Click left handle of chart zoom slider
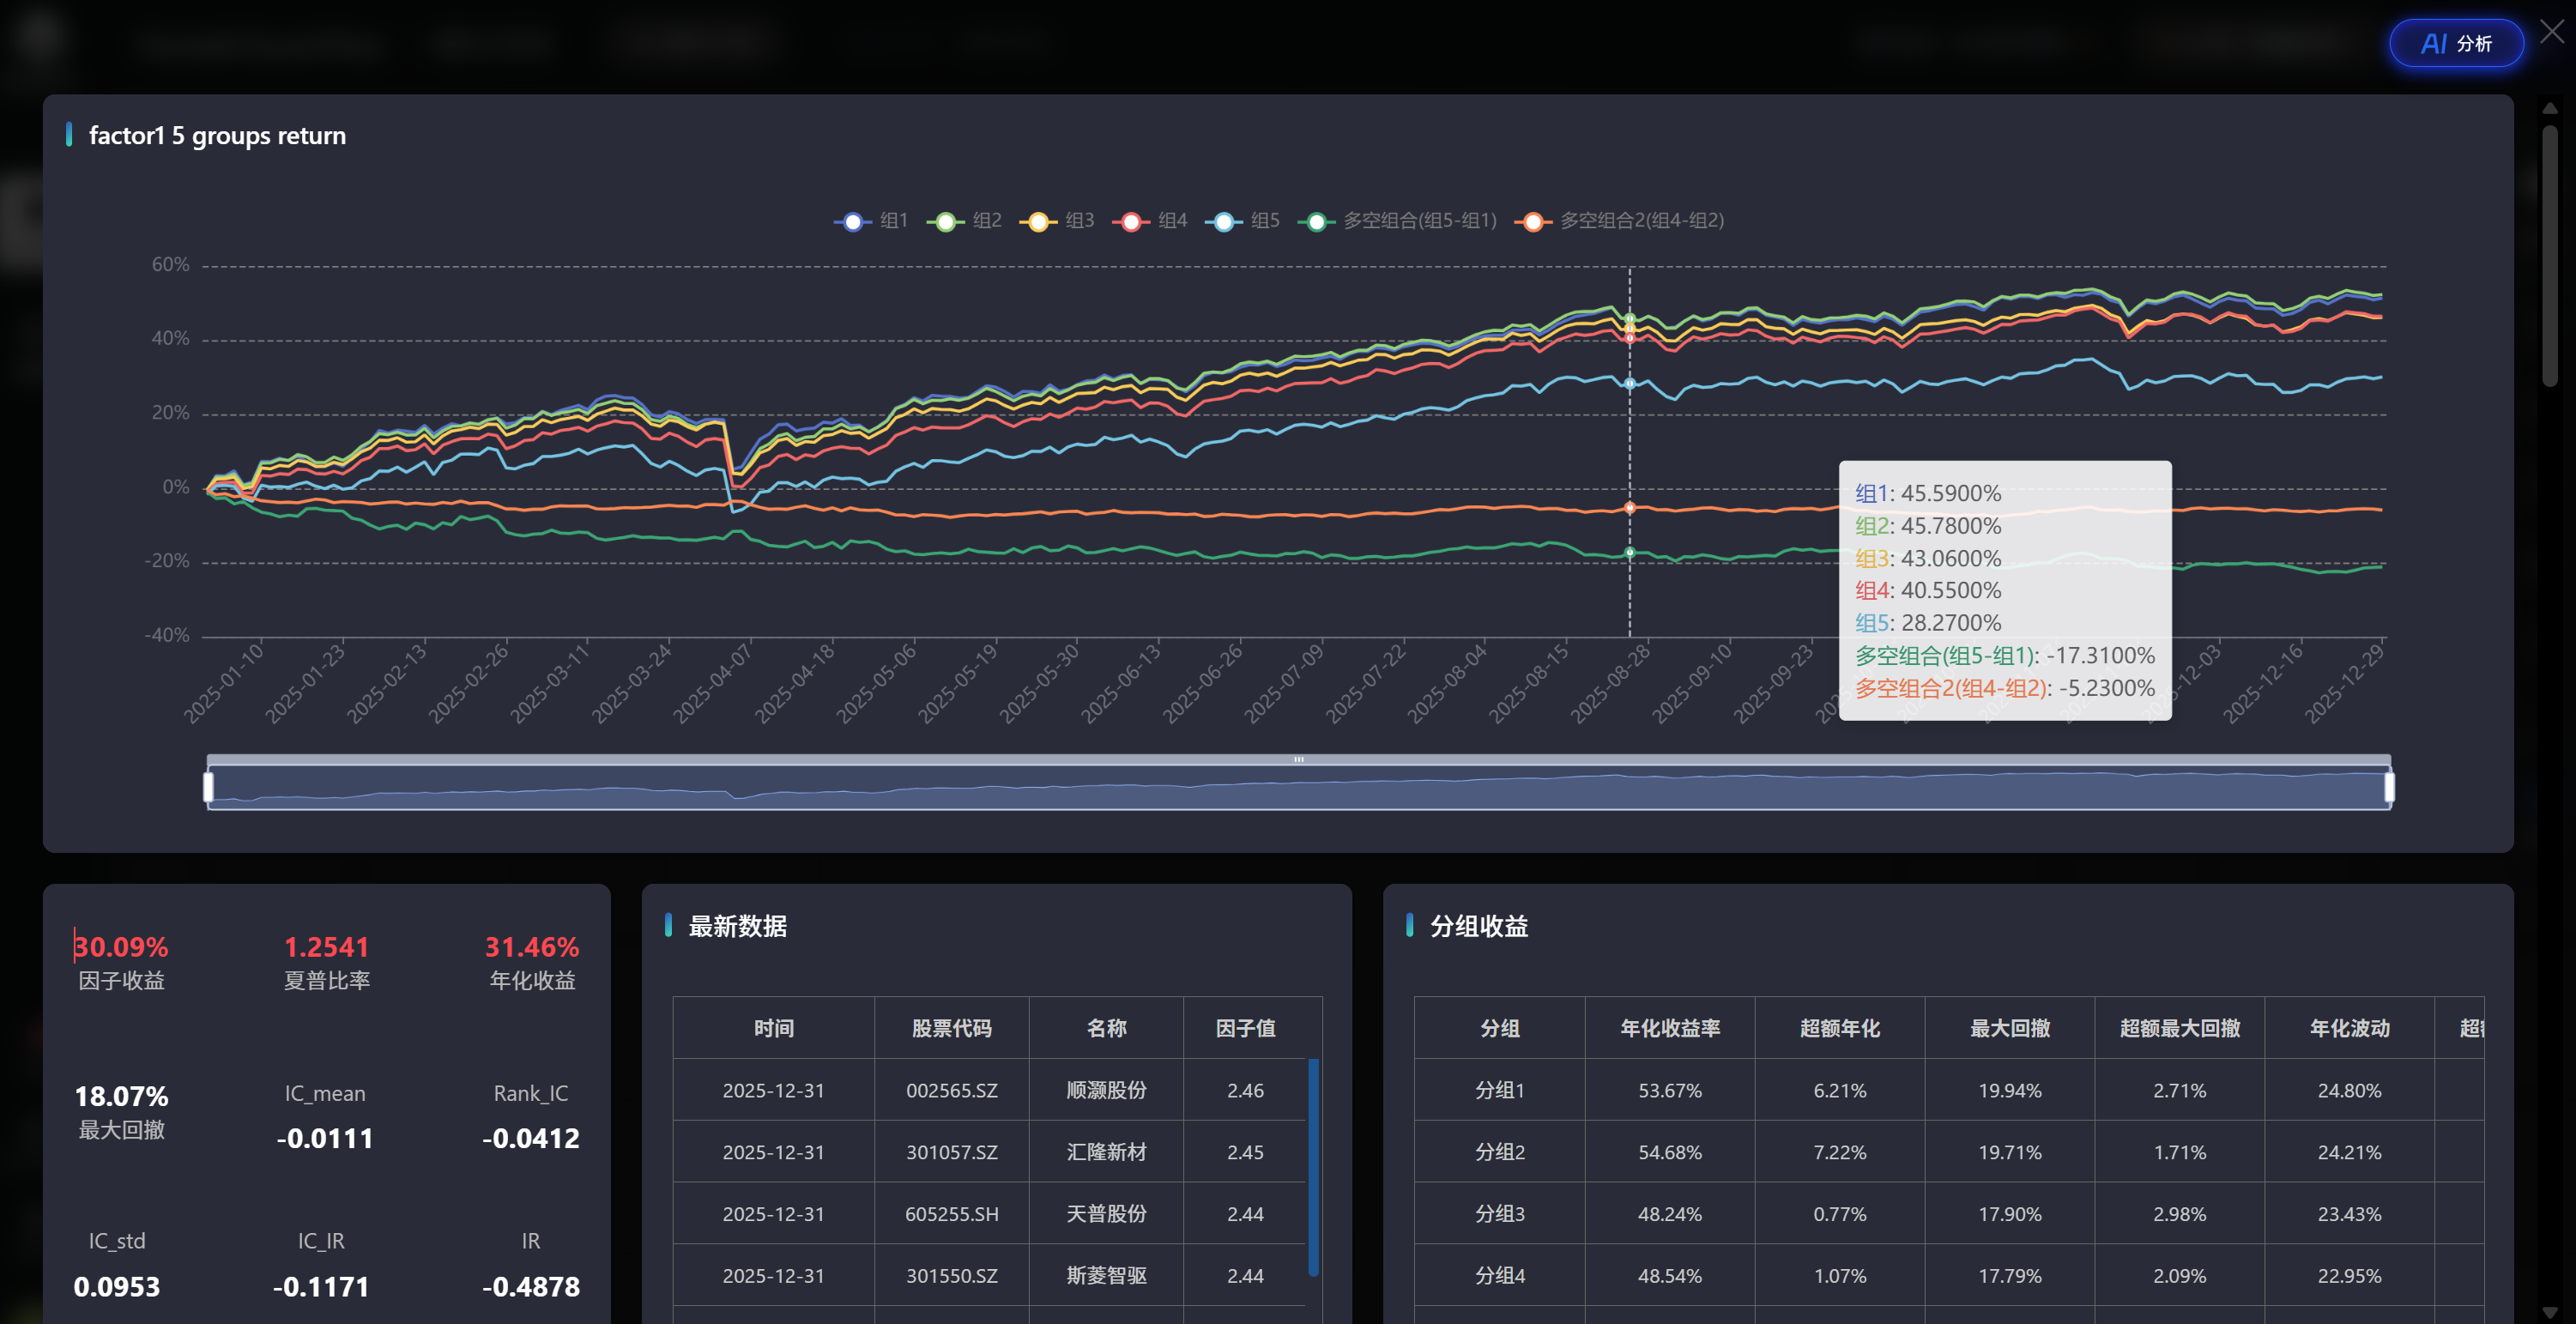The width and height of the screenshot is (2576, 1324). pos(208,787)
